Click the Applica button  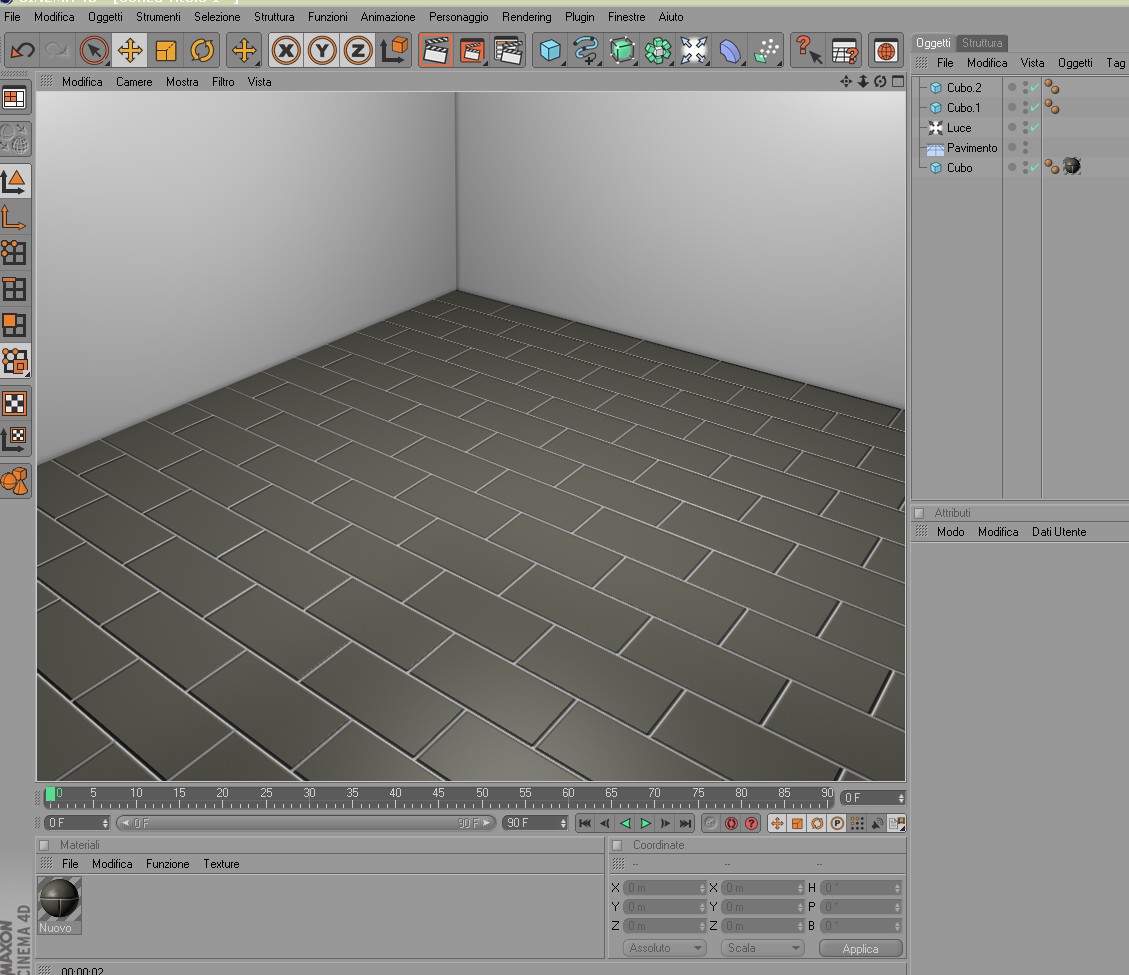click(860, 948)
